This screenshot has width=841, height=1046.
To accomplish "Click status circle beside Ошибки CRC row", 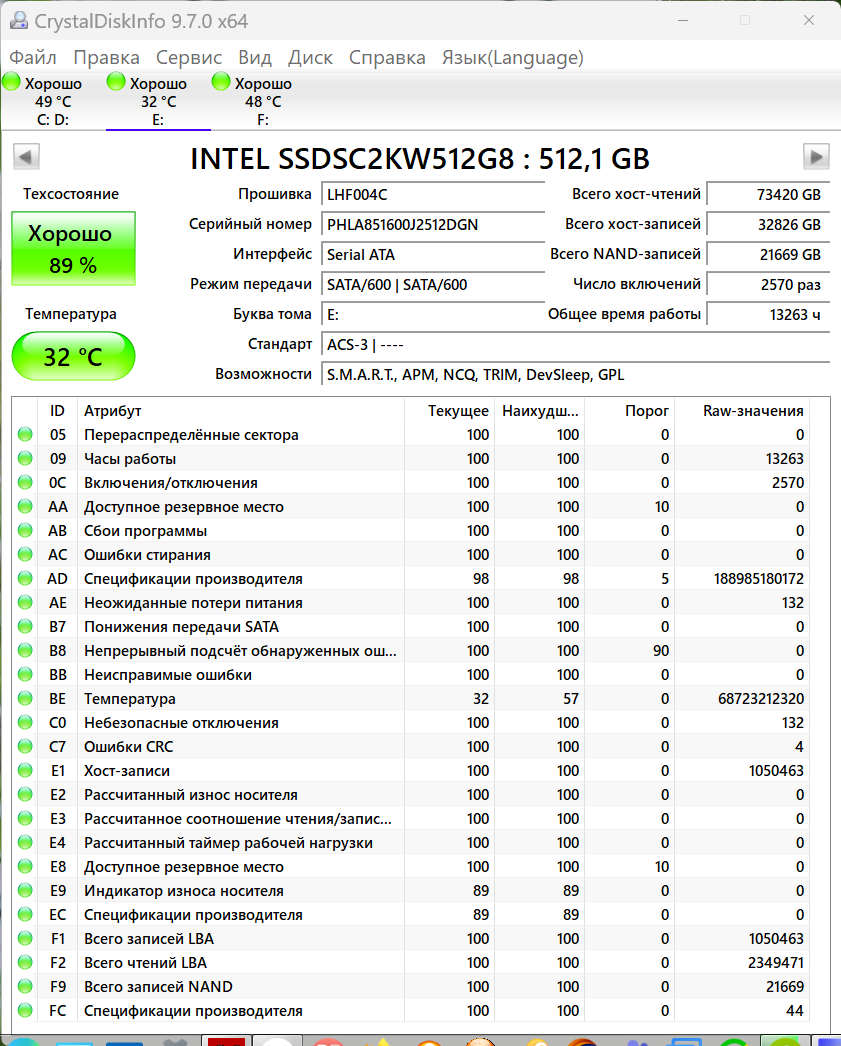I will coord(25,747).
